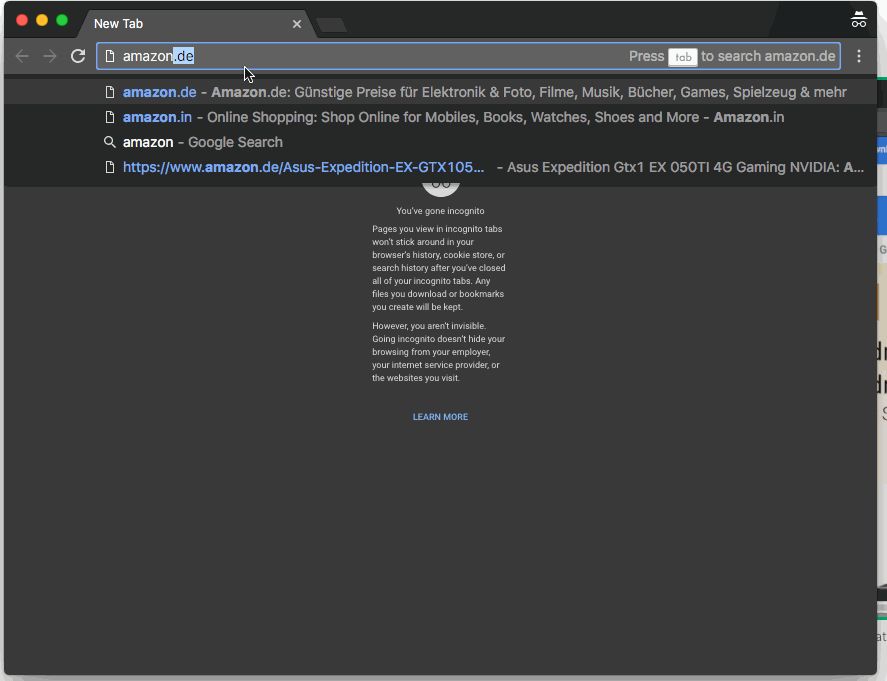Click the tab key hint in the address bar
Screen dimensions: 887x681
[x=683, y=57]
